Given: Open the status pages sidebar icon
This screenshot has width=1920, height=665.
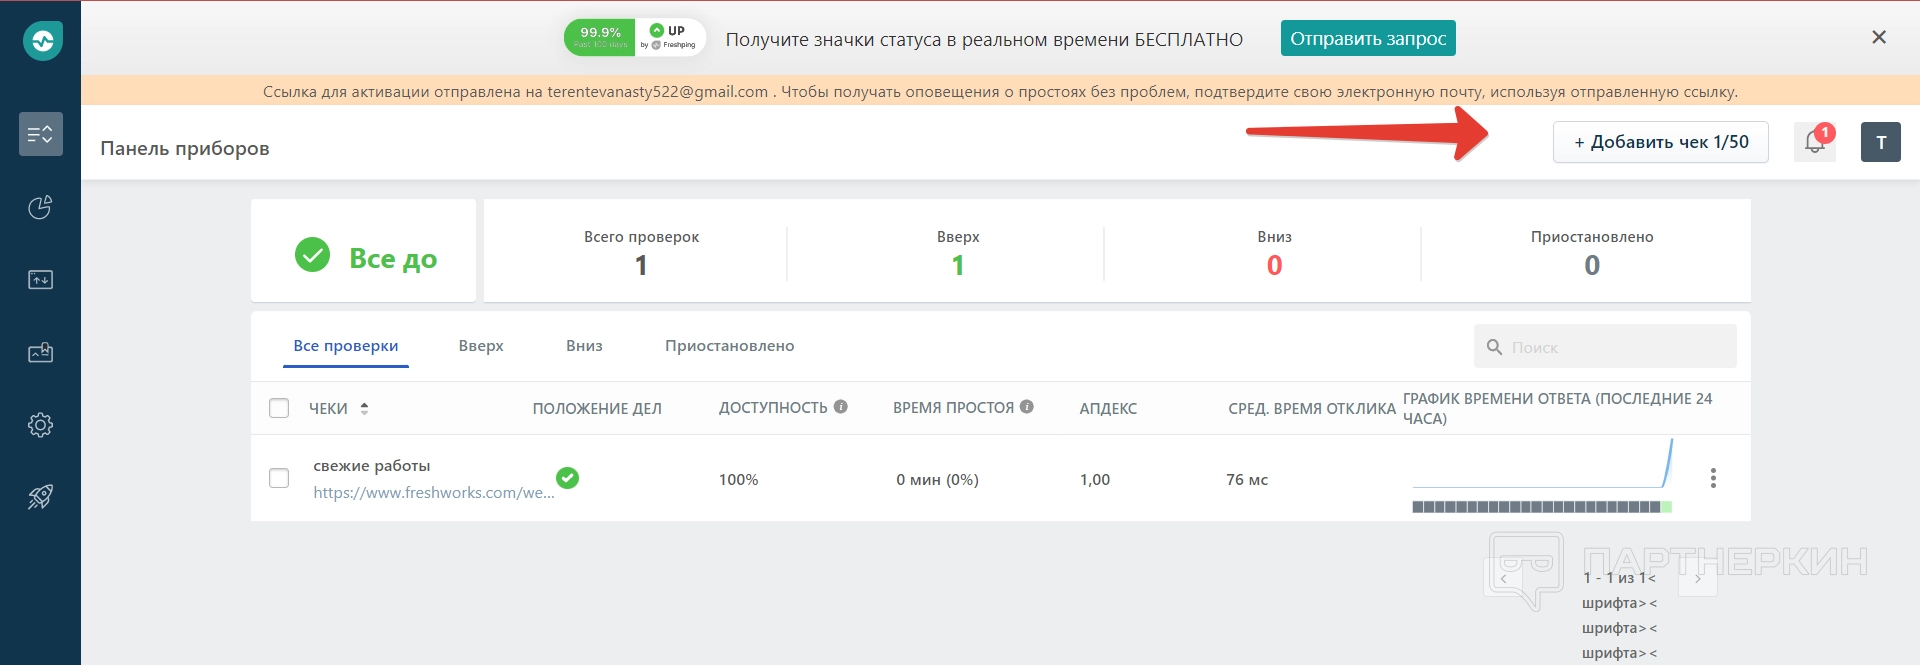Looking at the screenshot, I should pyautogui.click(x=41, y=280).
